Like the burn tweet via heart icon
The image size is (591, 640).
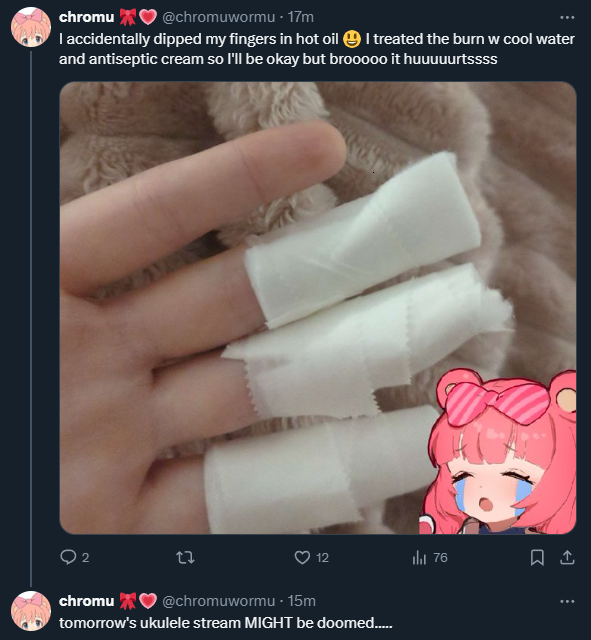(302, 558)
